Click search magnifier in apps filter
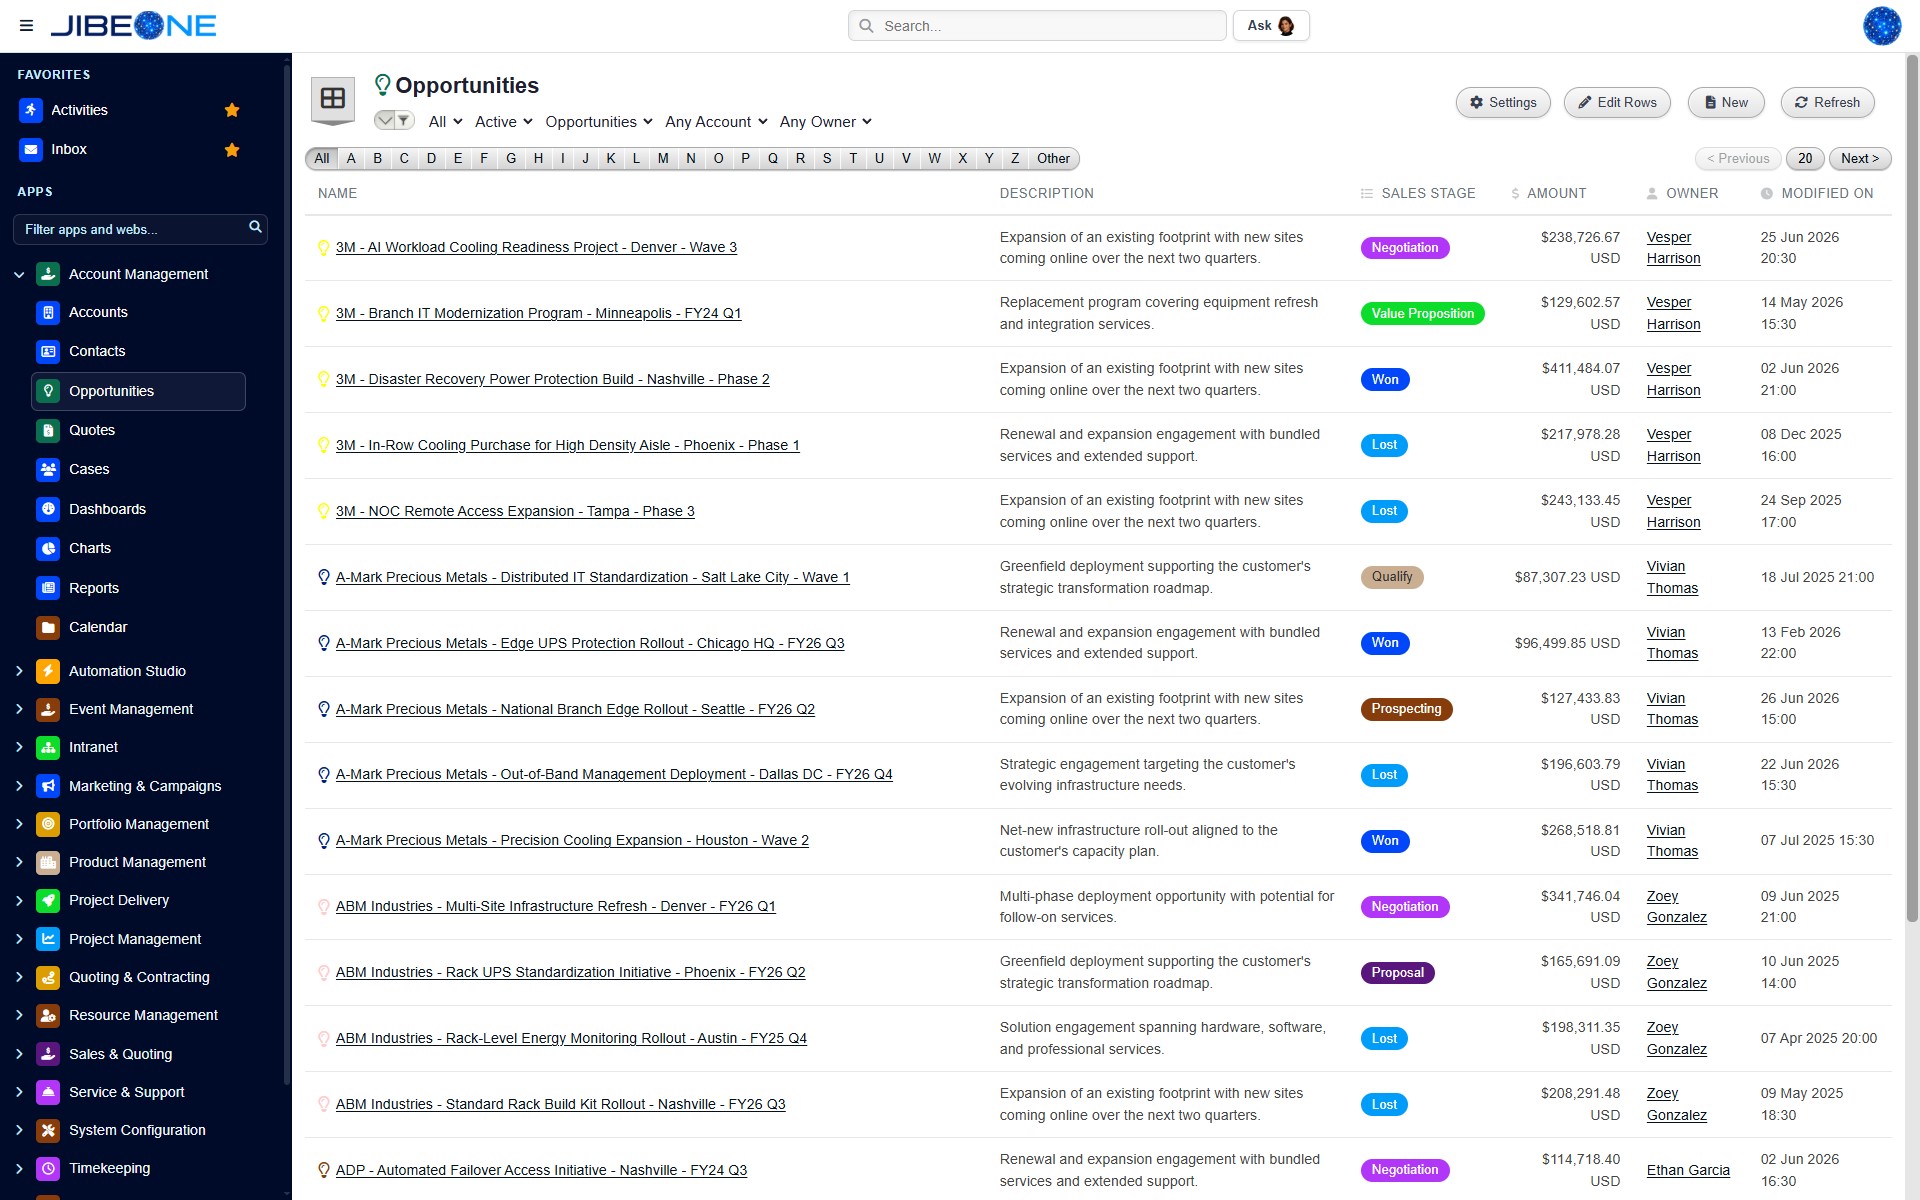The width and height of the screenshot is (1920, 1200). (x=255, y=228)
